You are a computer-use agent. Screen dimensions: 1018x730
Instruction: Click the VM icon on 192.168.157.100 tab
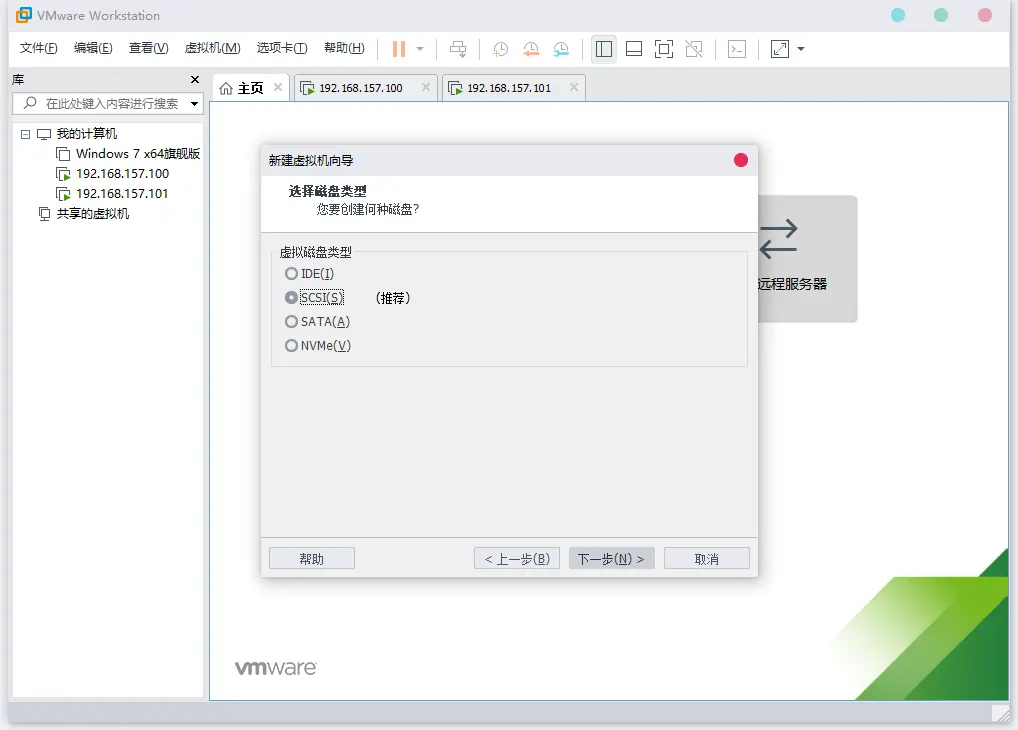[307, 88]
